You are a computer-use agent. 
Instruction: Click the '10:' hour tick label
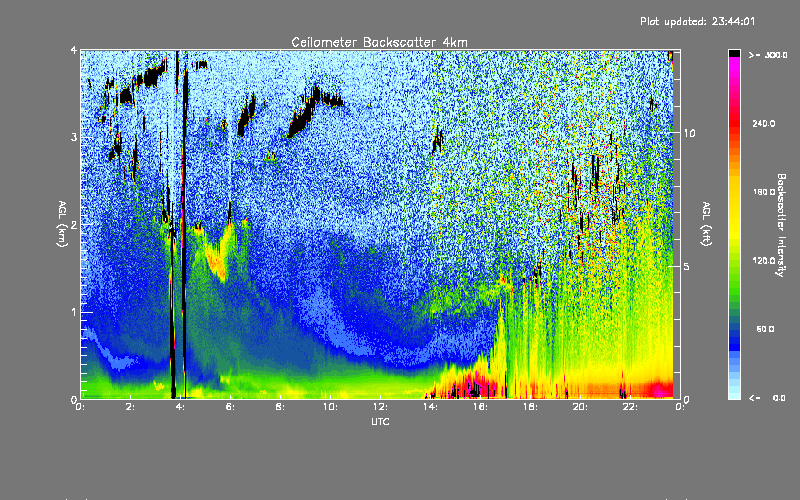330,407
